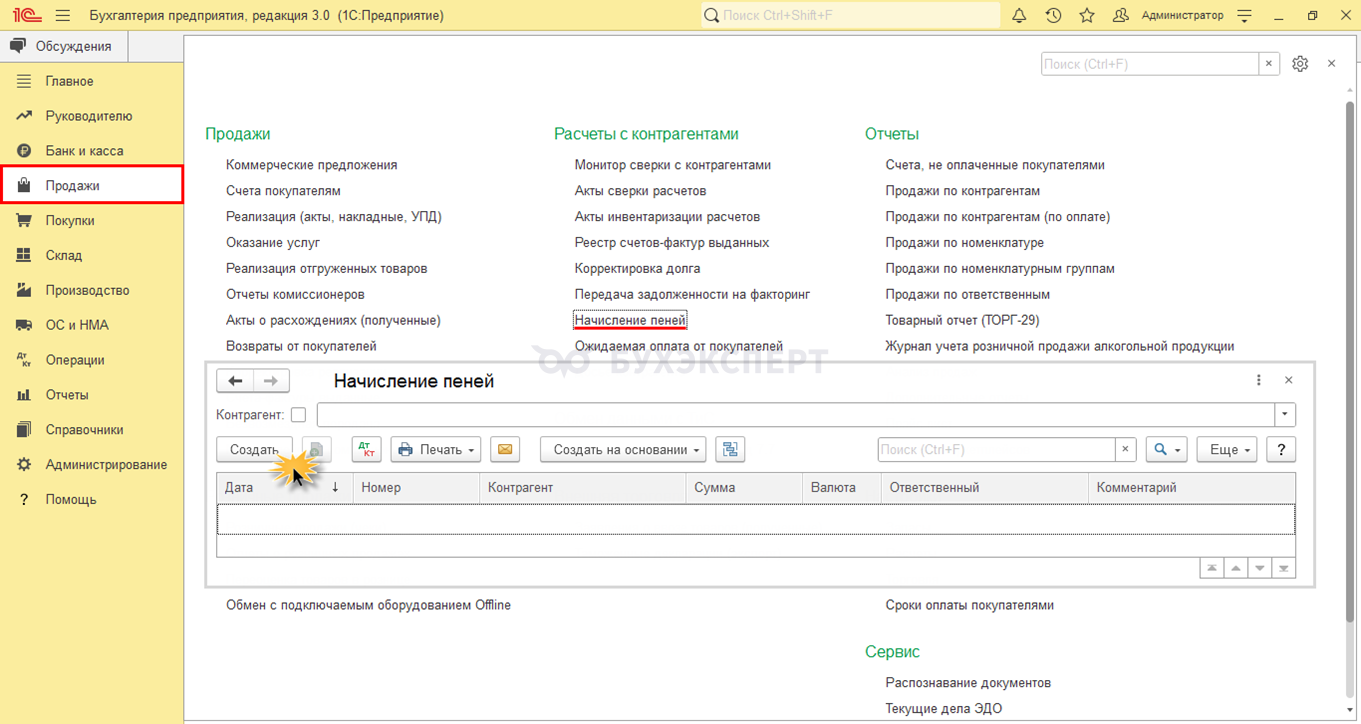
Task: Open the Банк и касса section
Action: (84, 151)
